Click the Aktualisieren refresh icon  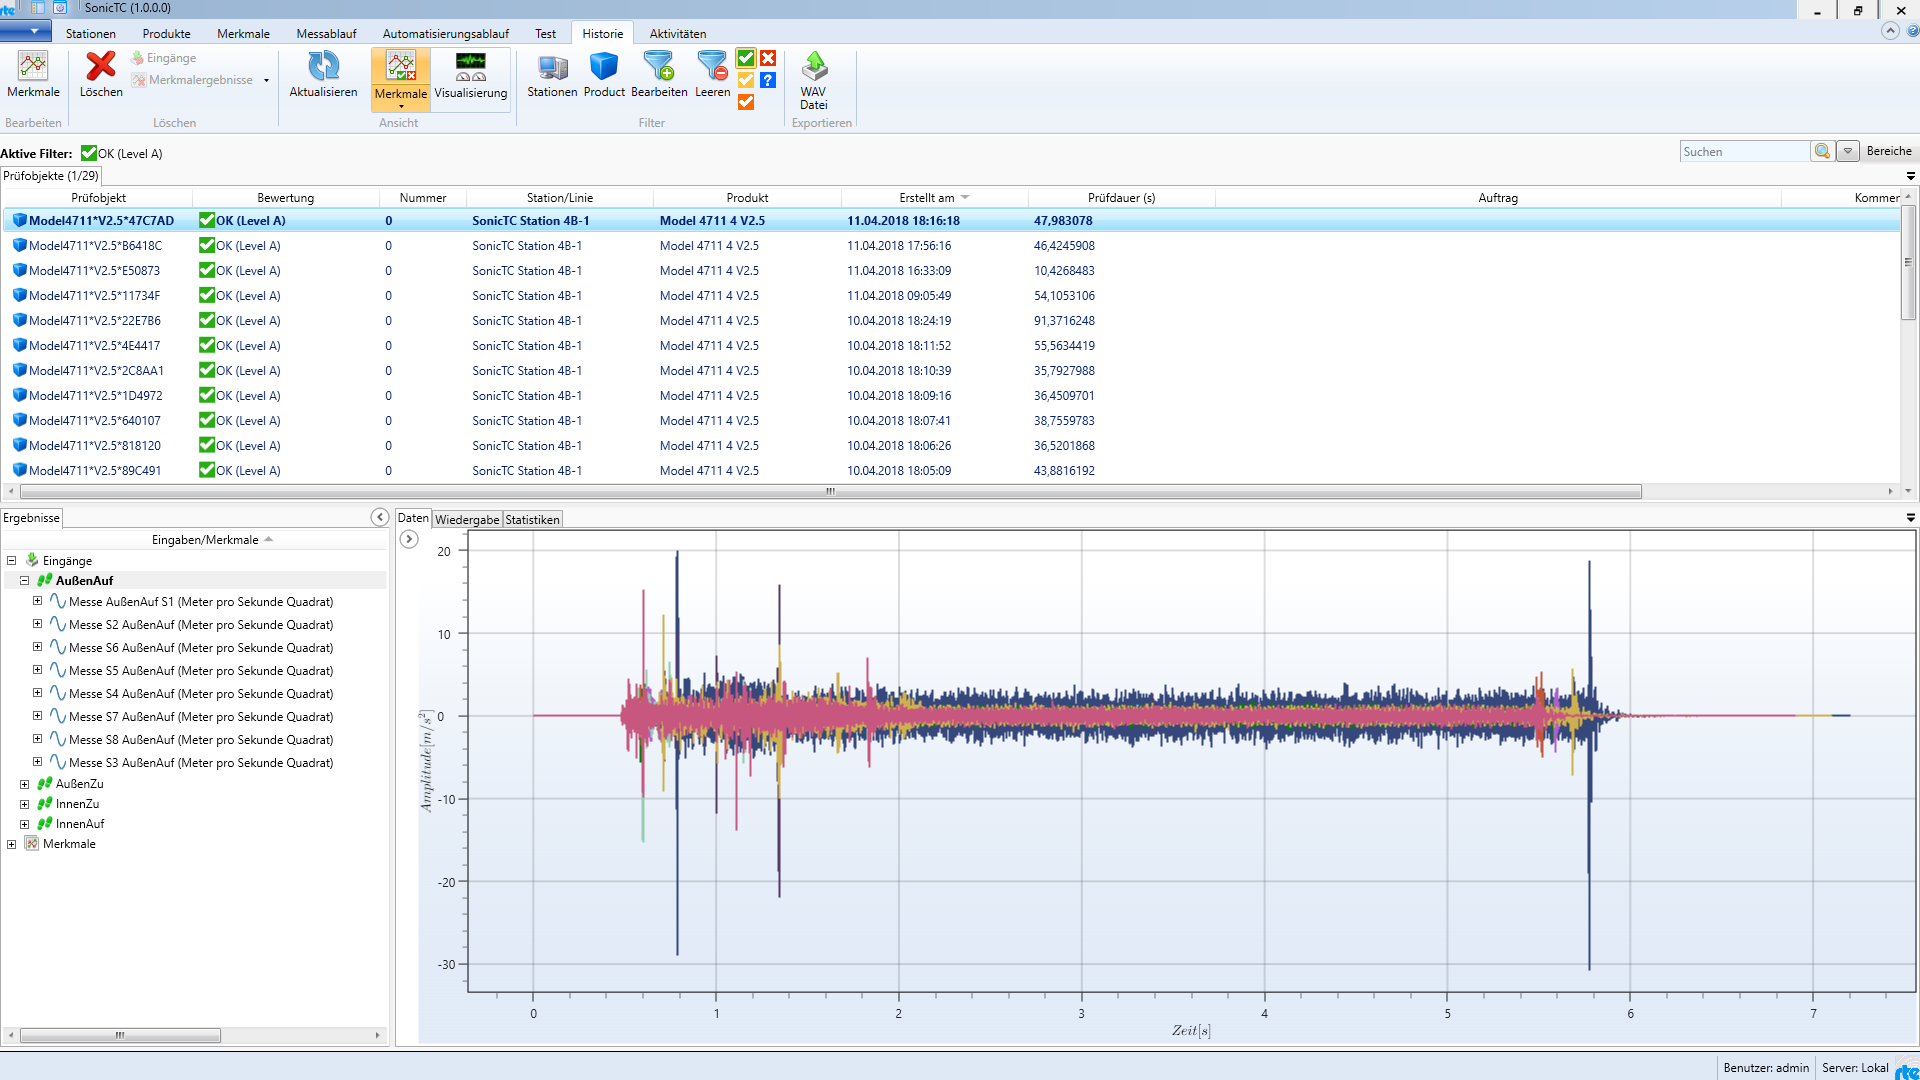point(323,67)
